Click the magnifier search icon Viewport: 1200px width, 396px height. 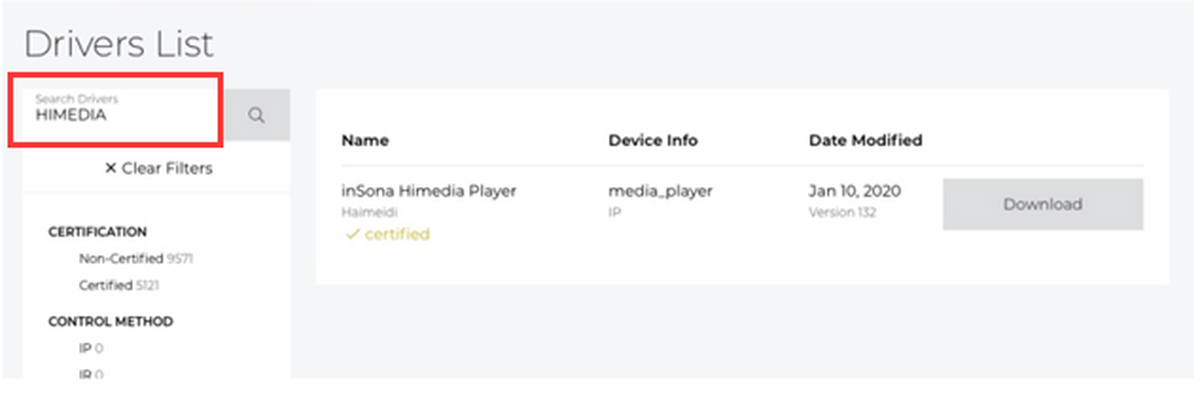256,115
